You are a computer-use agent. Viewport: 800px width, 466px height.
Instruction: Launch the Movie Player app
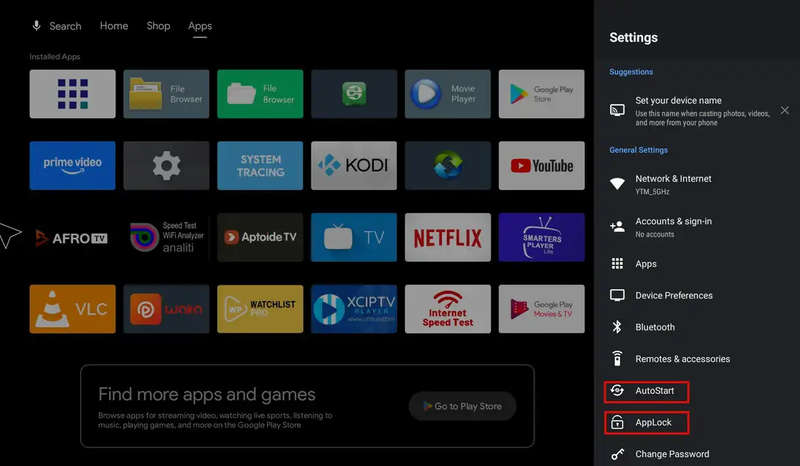pos(448,94)
